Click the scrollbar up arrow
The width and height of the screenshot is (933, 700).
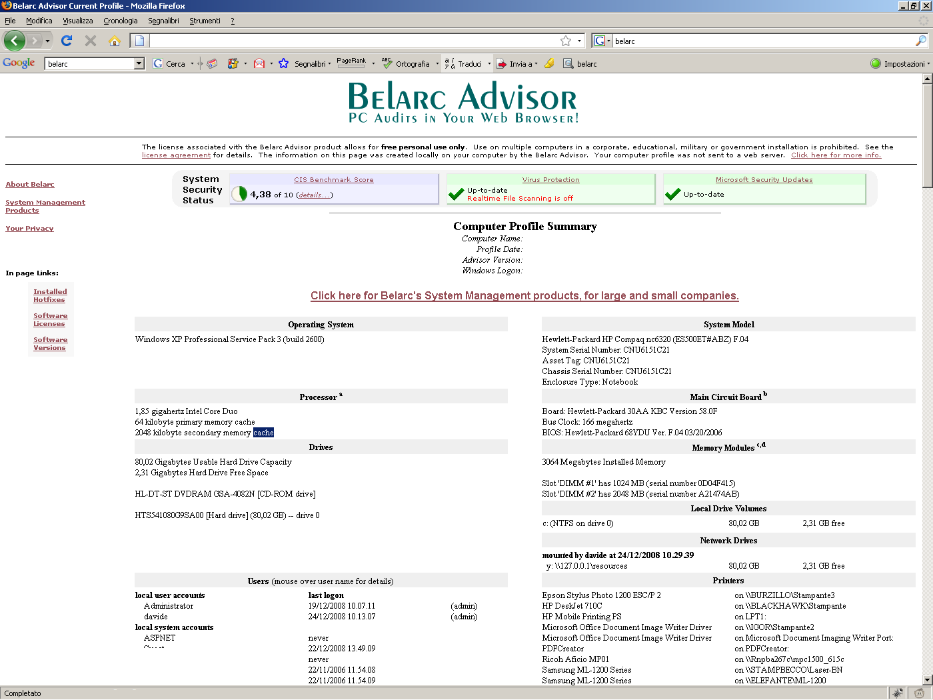tap(927, 79)
